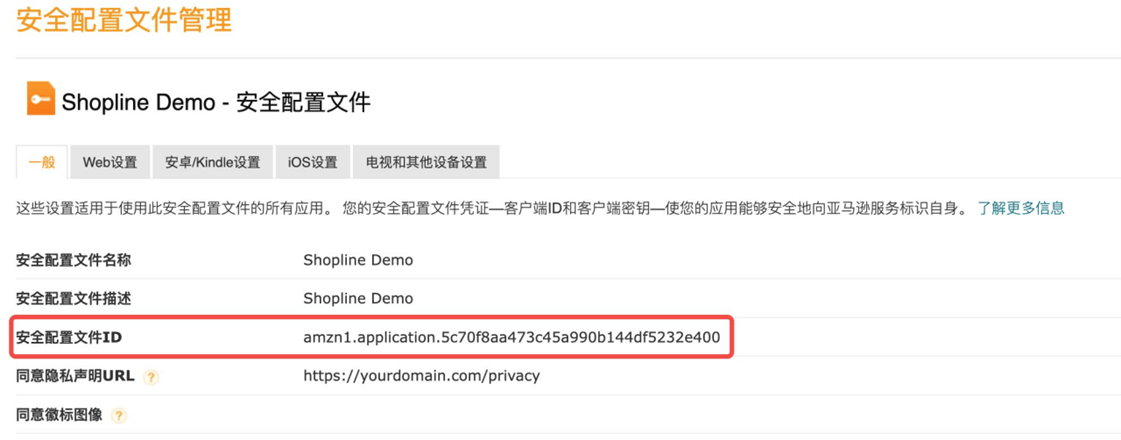
Task: Click the 安全配置文件ID label
Action: point(69,337)
